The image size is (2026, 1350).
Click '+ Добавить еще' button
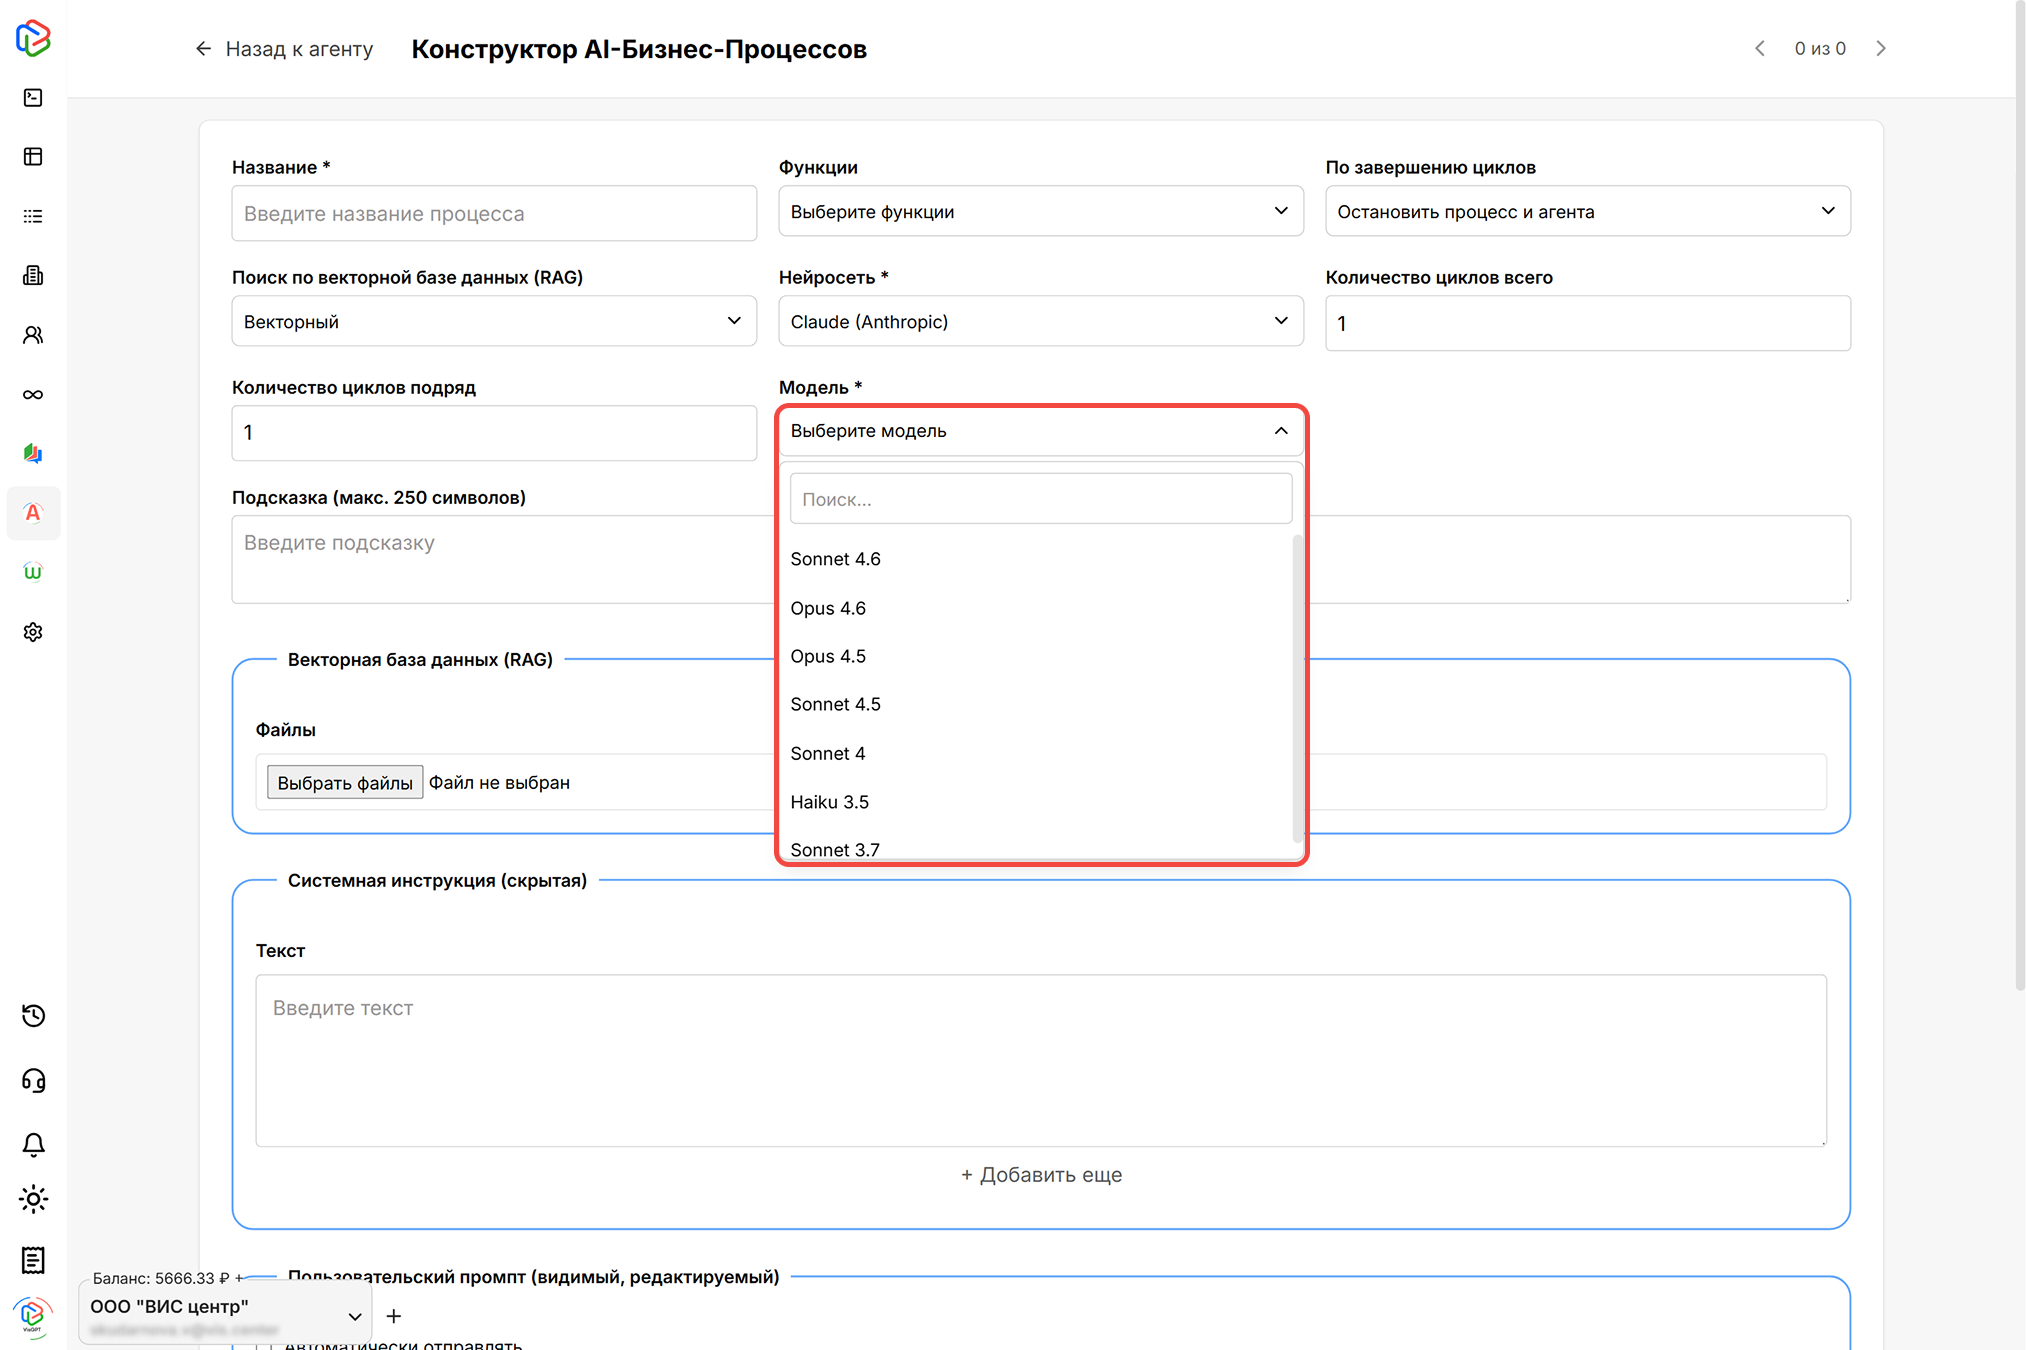click(1040, 1175)
